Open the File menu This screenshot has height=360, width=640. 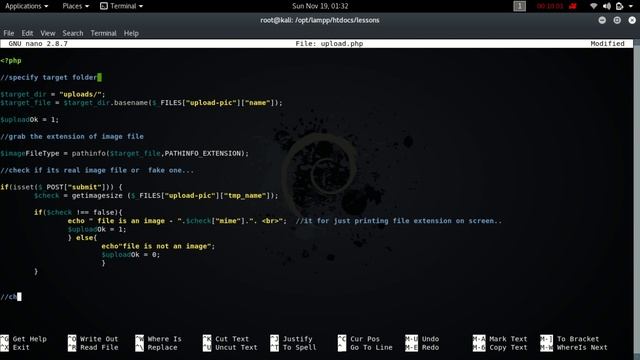(9, 33)
